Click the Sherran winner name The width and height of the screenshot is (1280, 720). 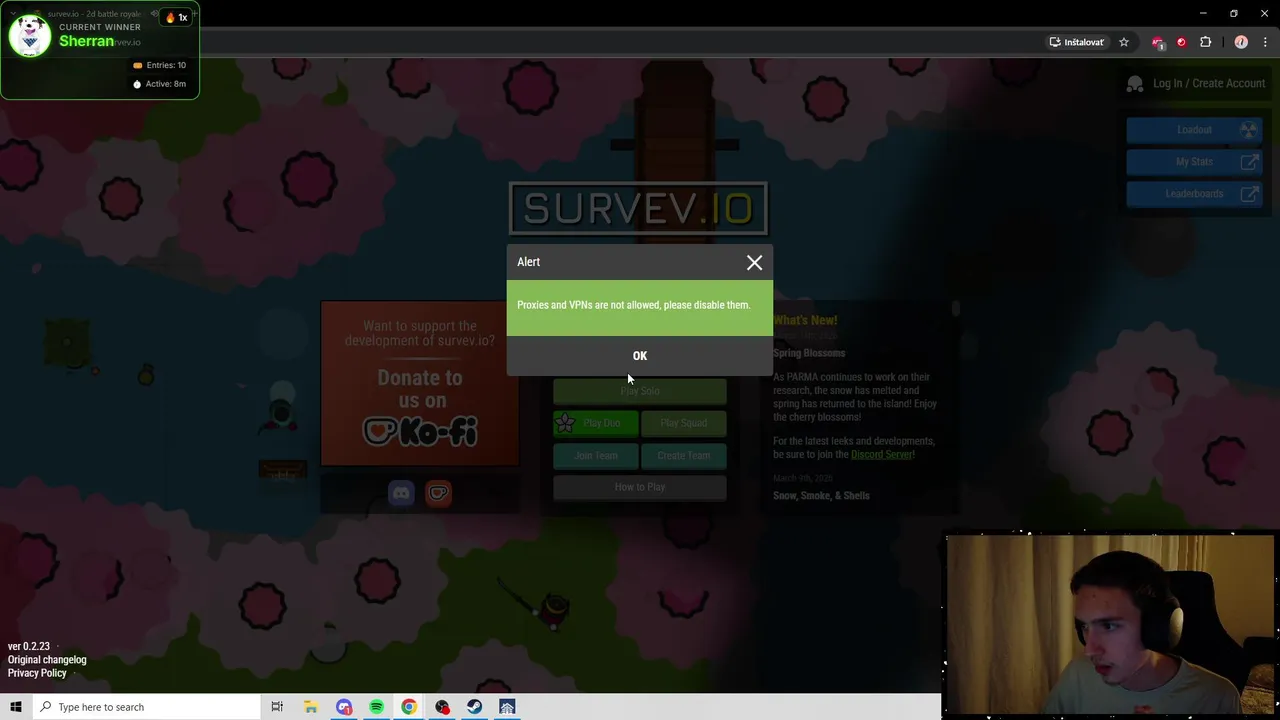86,41
